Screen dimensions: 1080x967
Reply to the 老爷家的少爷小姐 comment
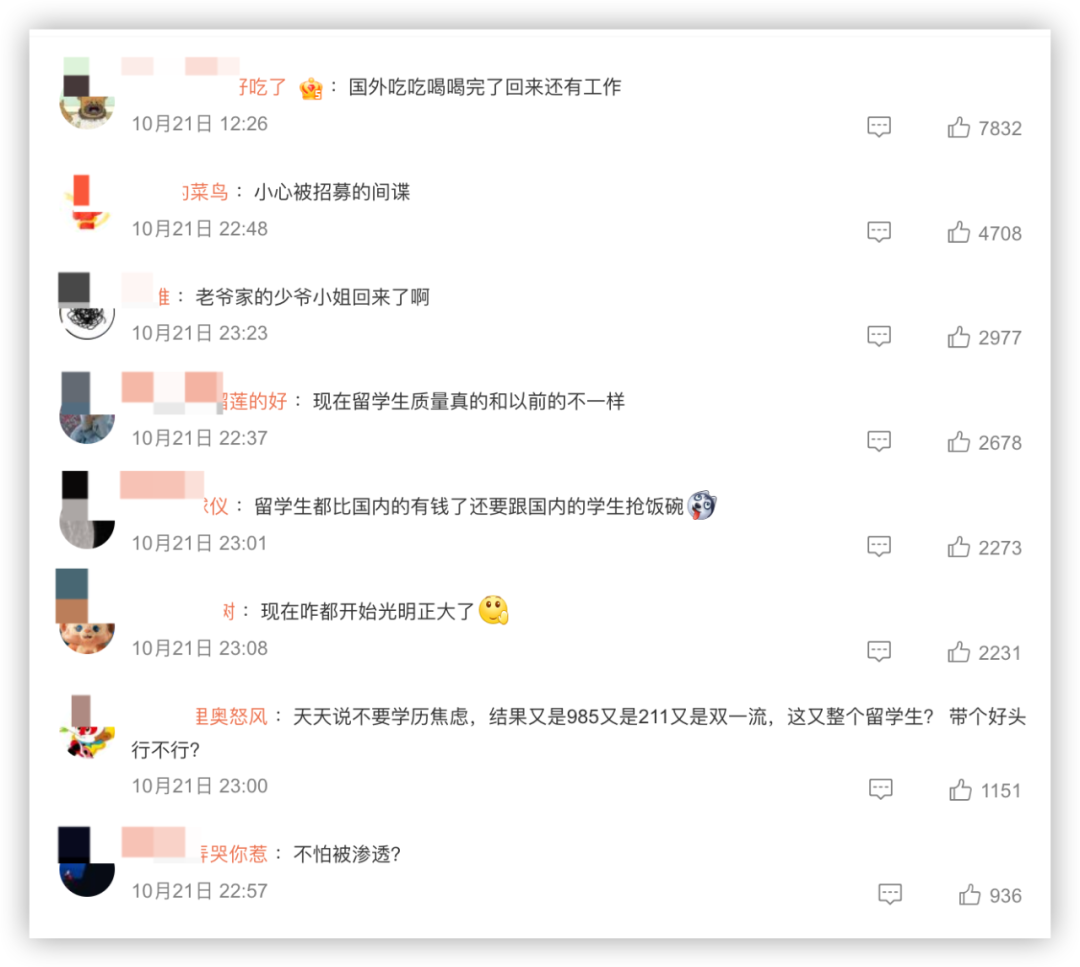pos(879,337)
